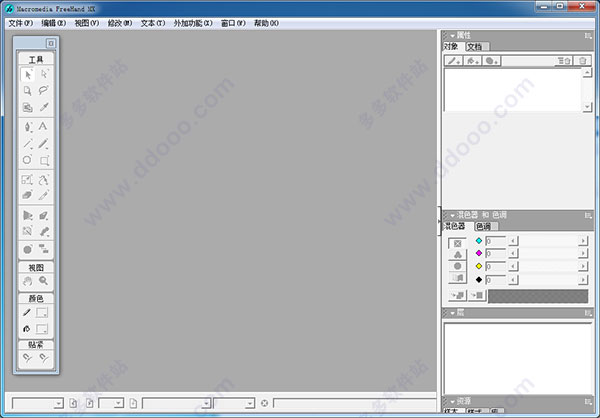Open the 视图 menu
This screenshot has width=600, height=418.
pos(86,23)
